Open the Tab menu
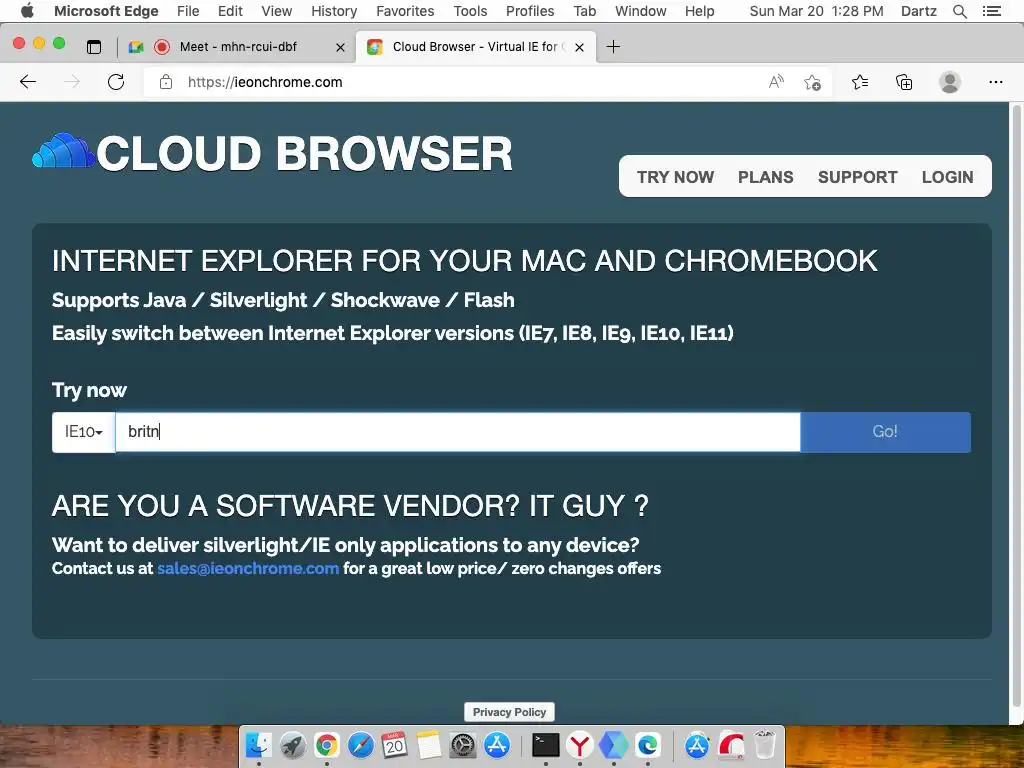1024x768 pixels. [584, 11]
